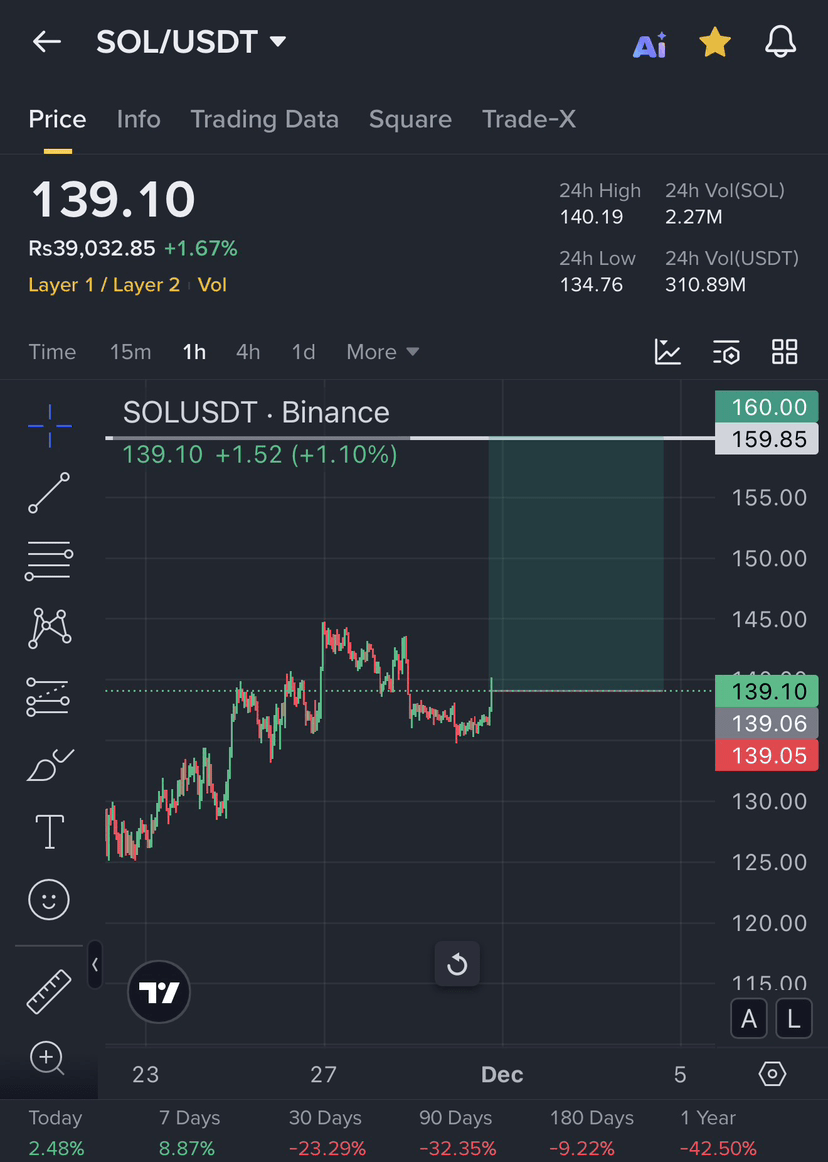
Task: Open the emoji sticker tool
Action: [49, 900]
